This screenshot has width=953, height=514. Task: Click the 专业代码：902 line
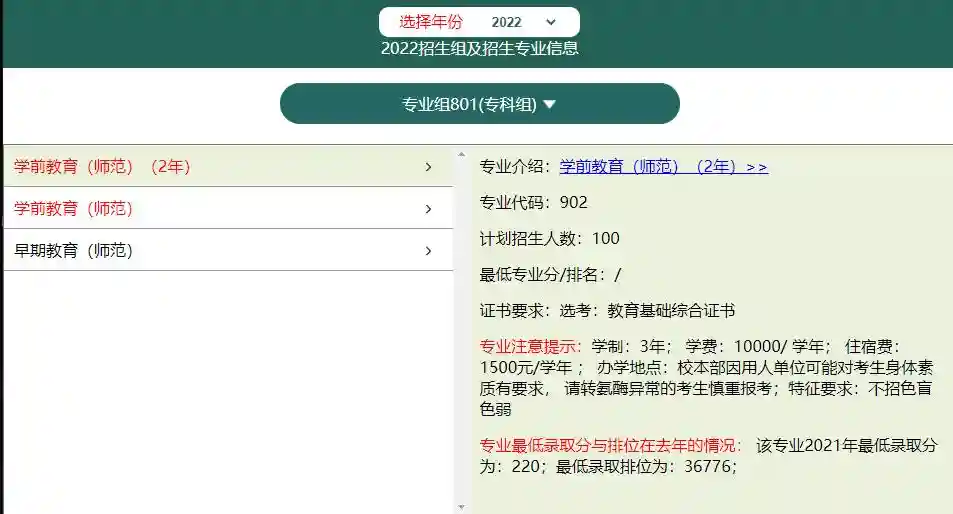pos(534,203)
